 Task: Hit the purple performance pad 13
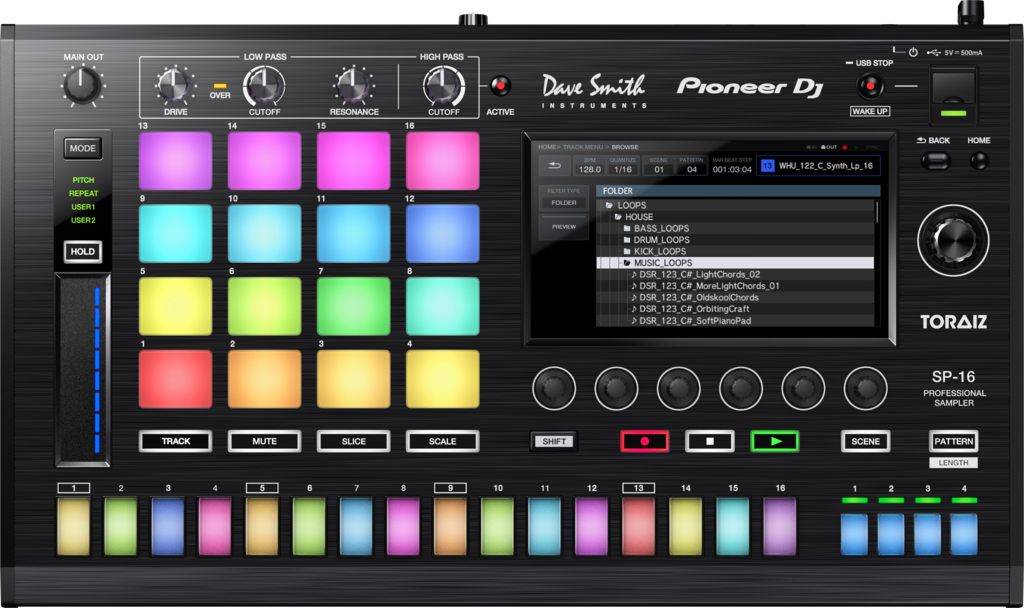(x=175, y=161)
